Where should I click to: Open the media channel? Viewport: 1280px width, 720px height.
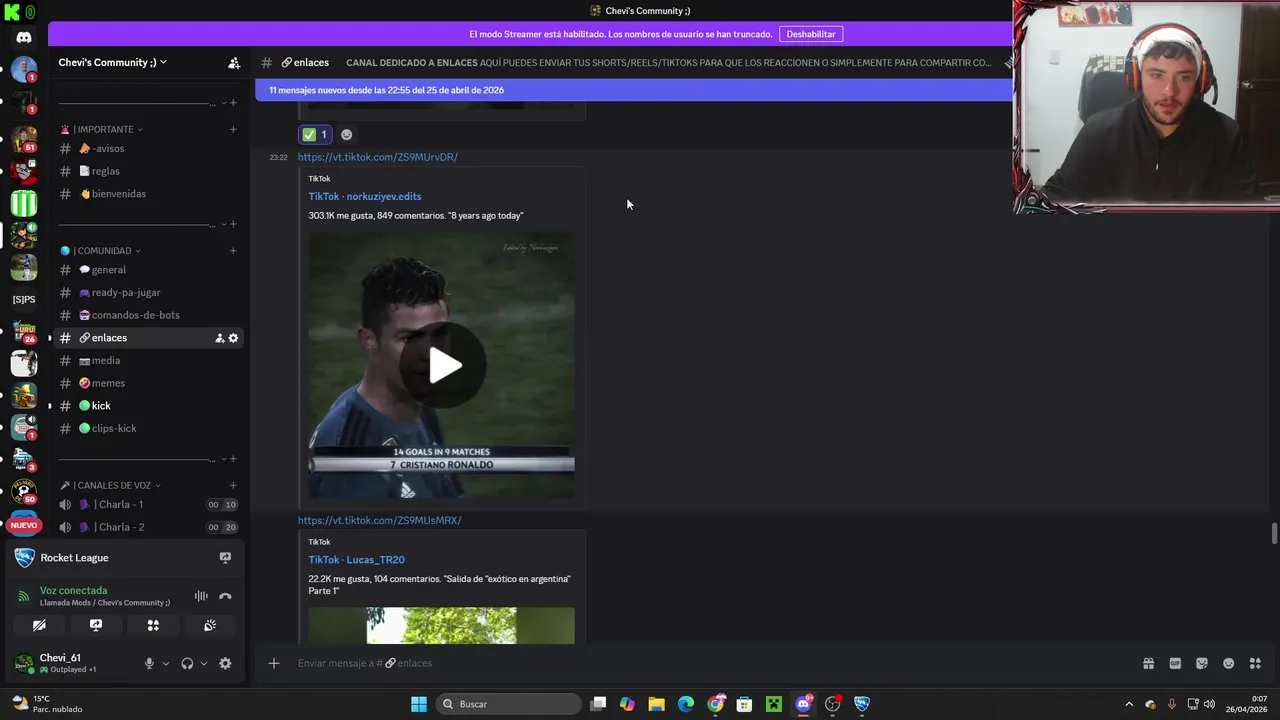pyautogui.click(x=148, y=360)
